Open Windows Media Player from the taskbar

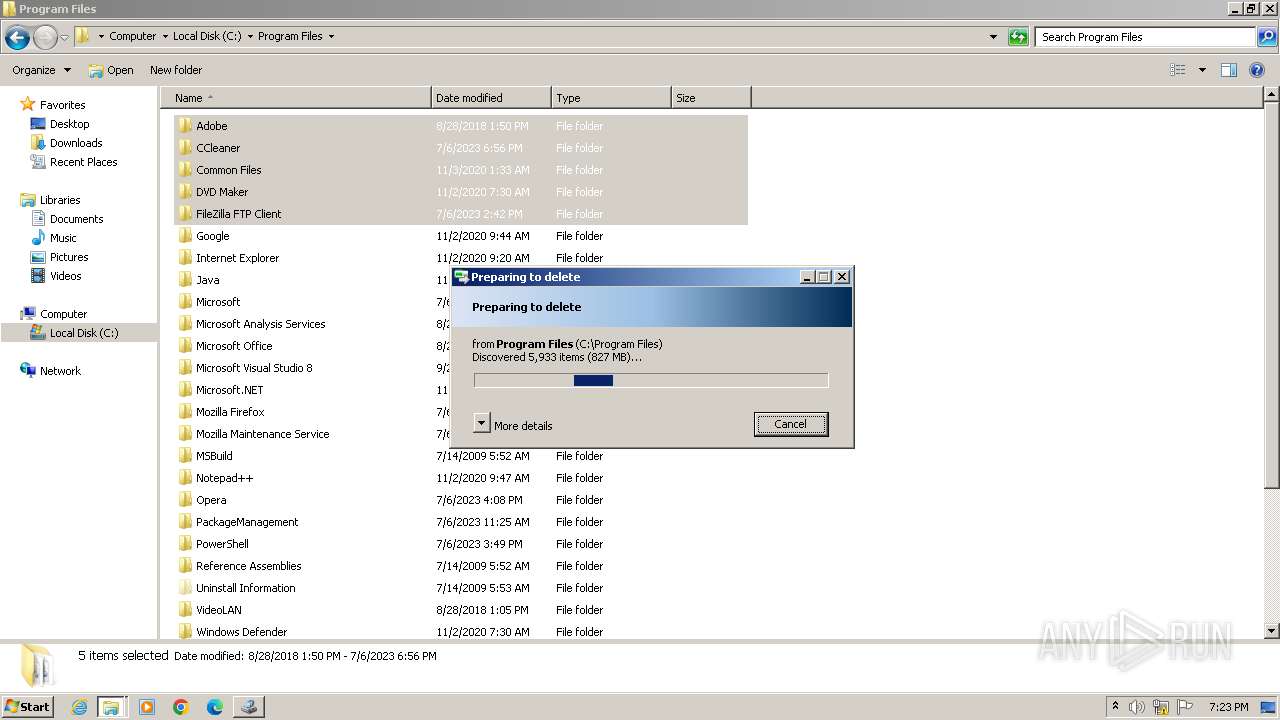[147, 707]
